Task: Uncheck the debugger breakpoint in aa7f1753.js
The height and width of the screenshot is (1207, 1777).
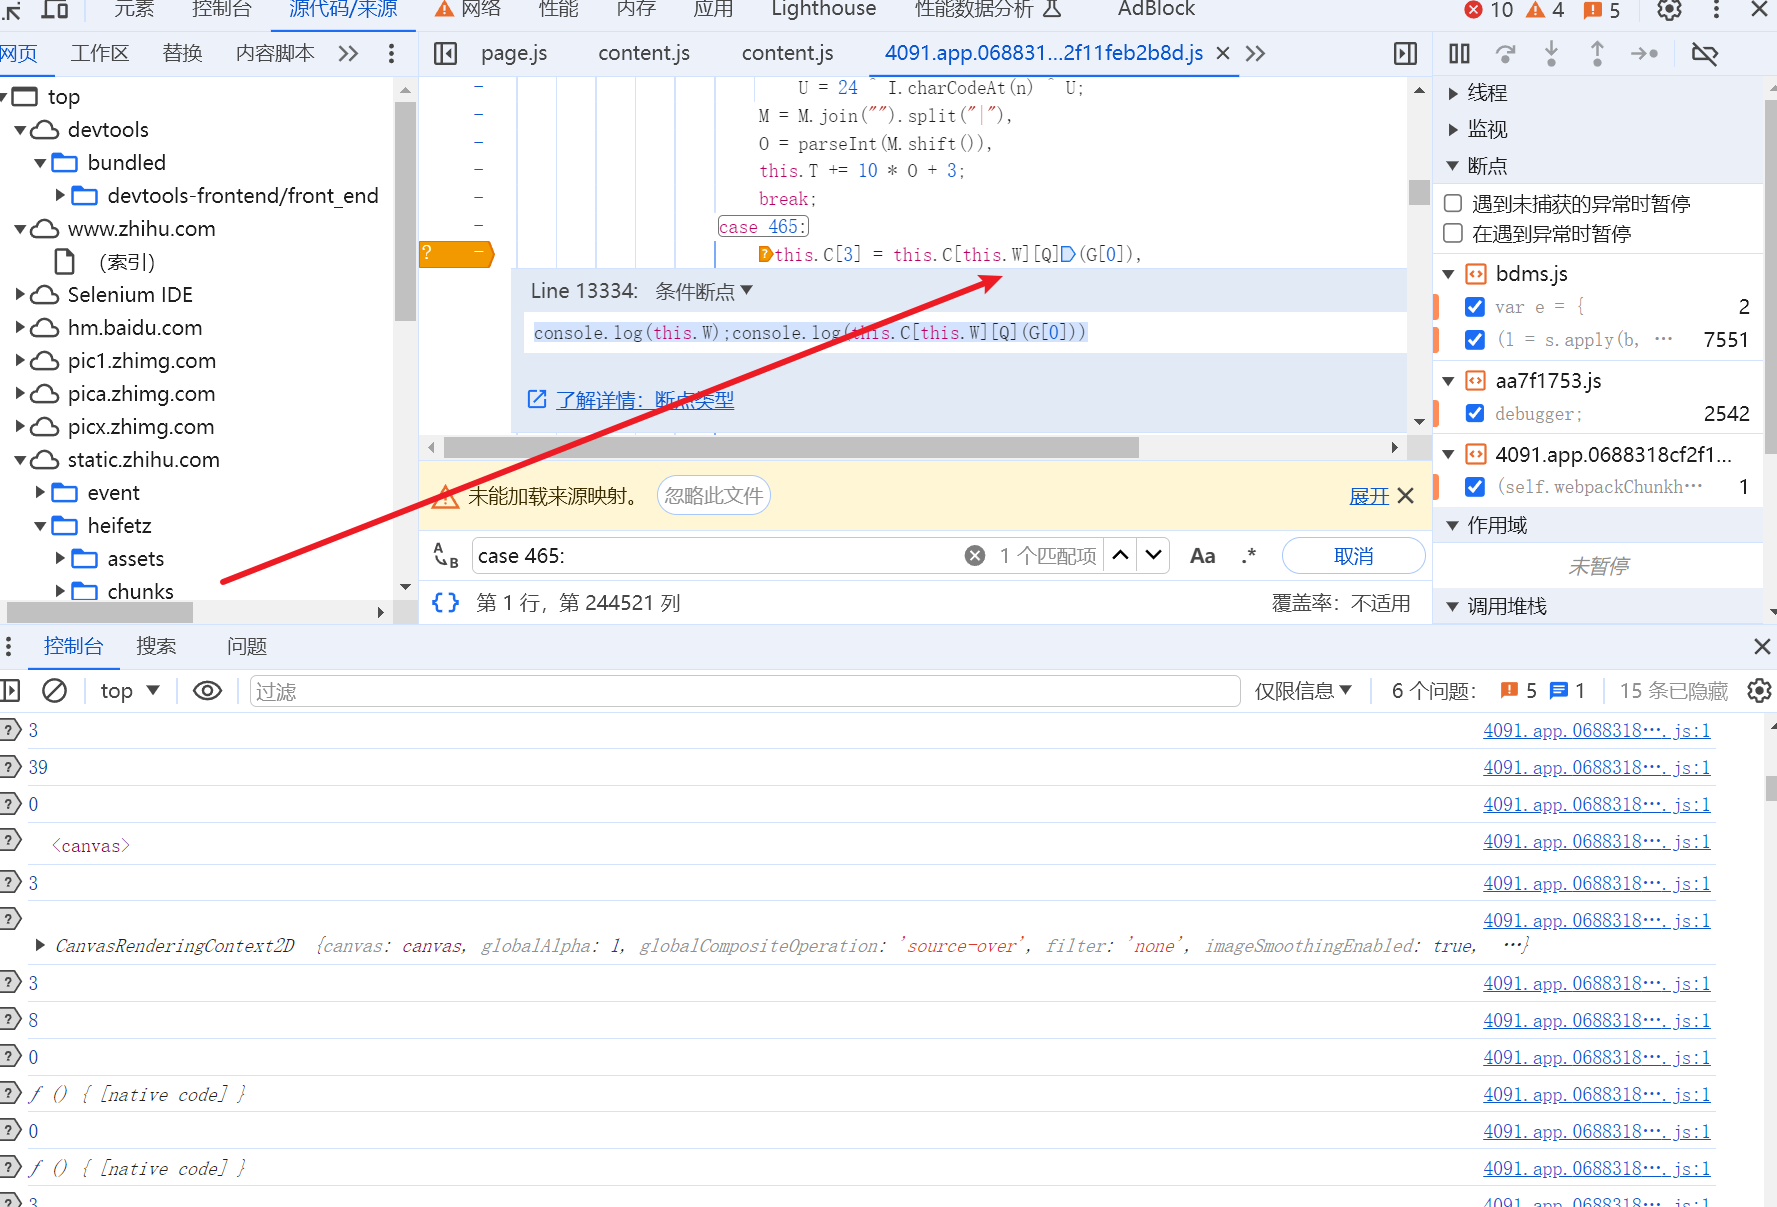Action: tap(1474, 413)
